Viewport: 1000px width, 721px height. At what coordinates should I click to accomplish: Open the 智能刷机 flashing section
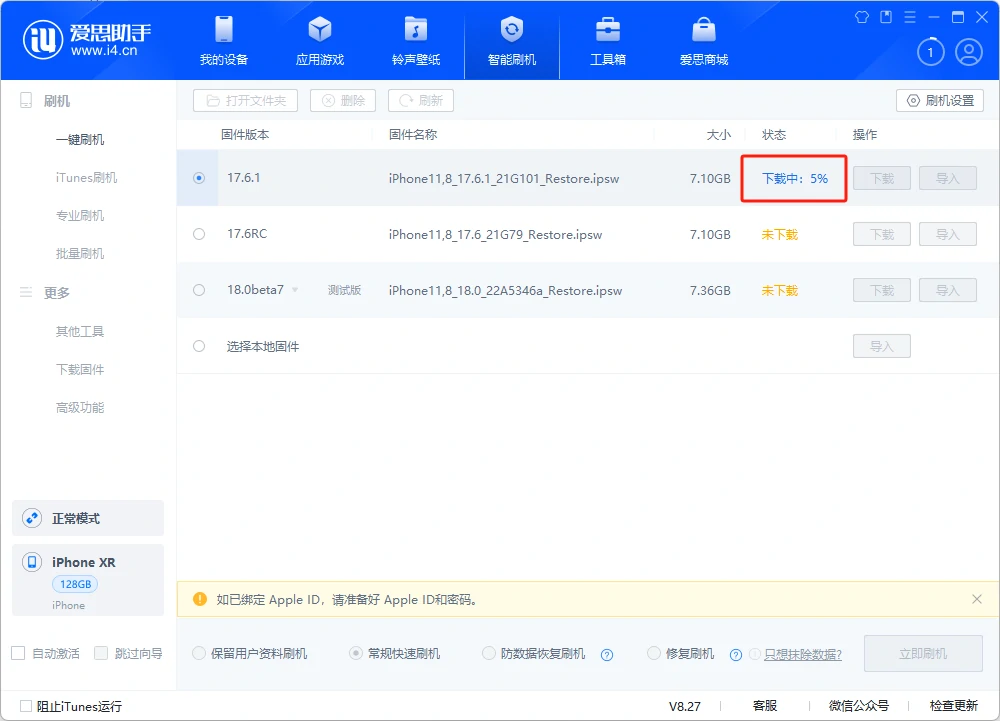coord(511,41)
